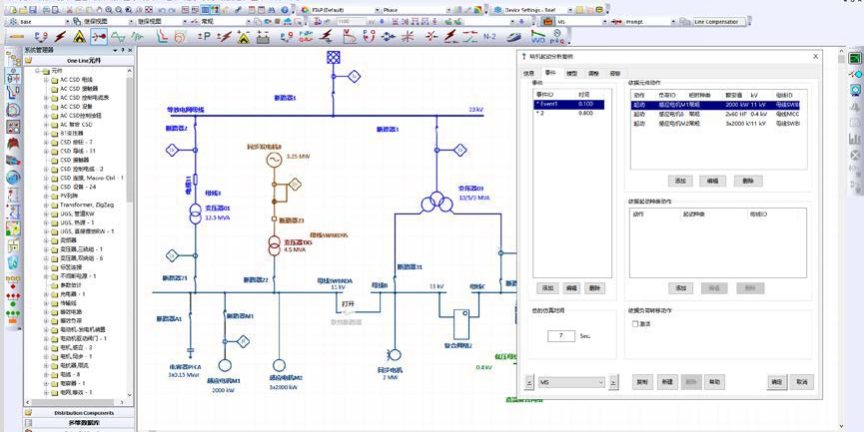Open the MS study case dropdown in dialog
Image resolution: width=864 pixels, height=432 pixels.
[x=572, y=382]
